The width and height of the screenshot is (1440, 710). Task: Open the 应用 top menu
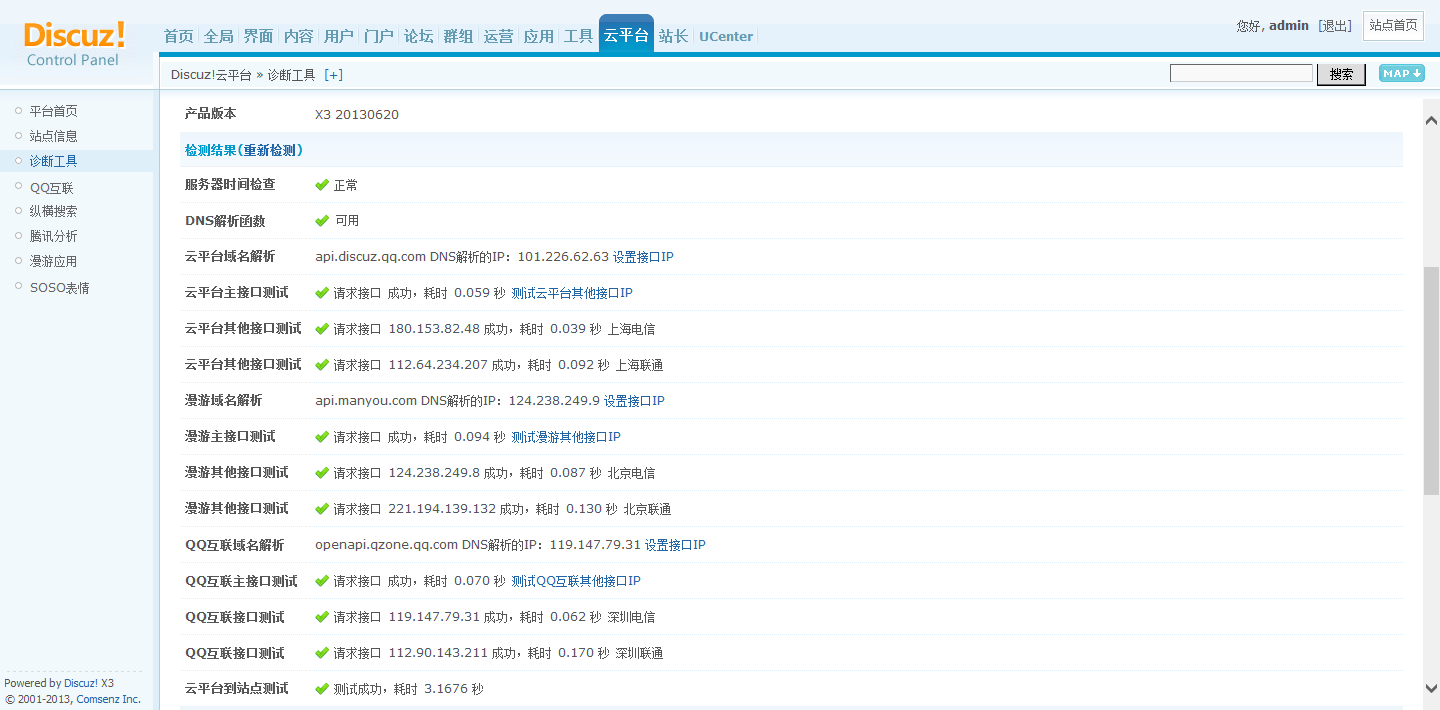tap(539, 36)
